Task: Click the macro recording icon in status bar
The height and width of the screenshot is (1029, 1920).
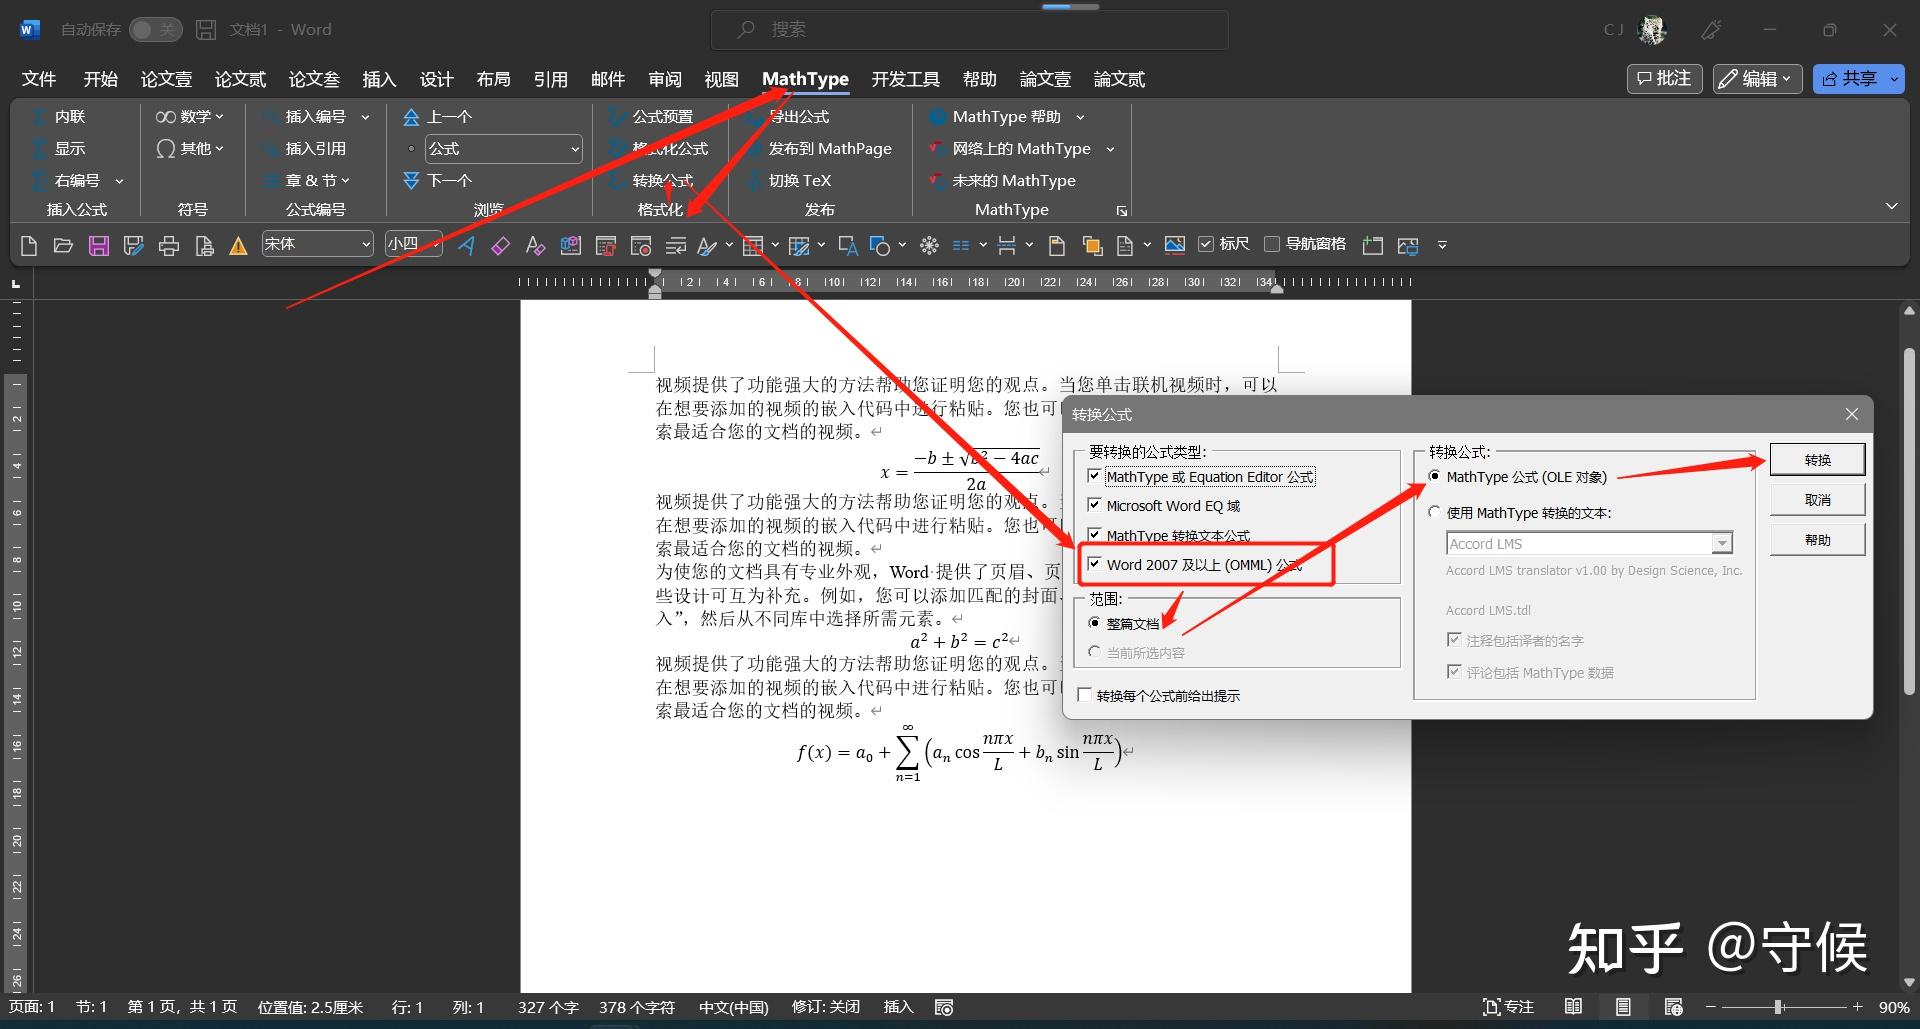Action: tap(944, 1007)
